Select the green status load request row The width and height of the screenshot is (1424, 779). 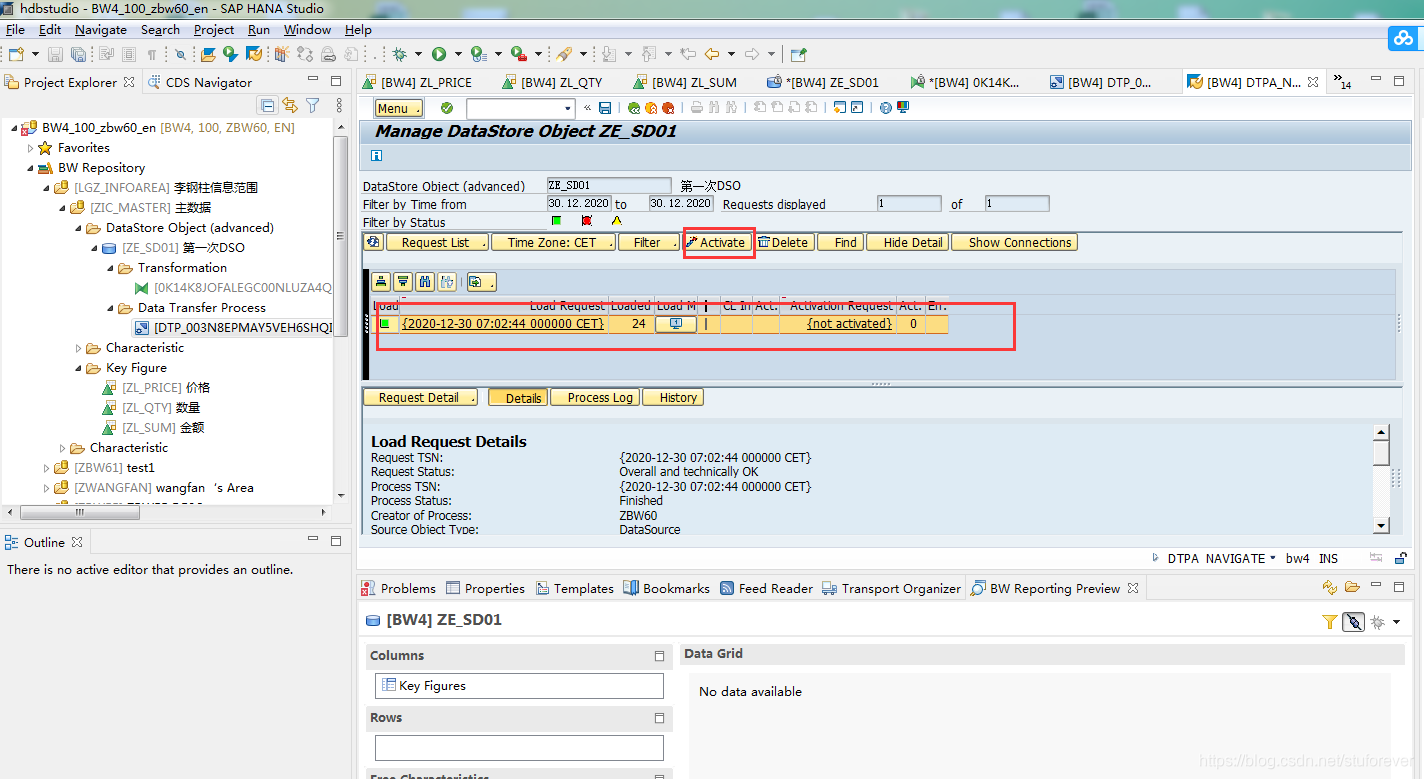pyautogui.click(x=384, y=324)
